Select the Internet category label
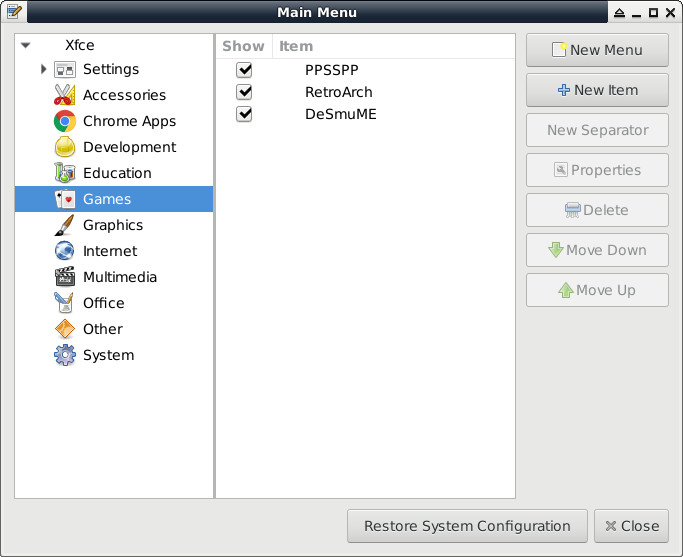This screenshot has width=683, height=557. [x=110, y=251]
